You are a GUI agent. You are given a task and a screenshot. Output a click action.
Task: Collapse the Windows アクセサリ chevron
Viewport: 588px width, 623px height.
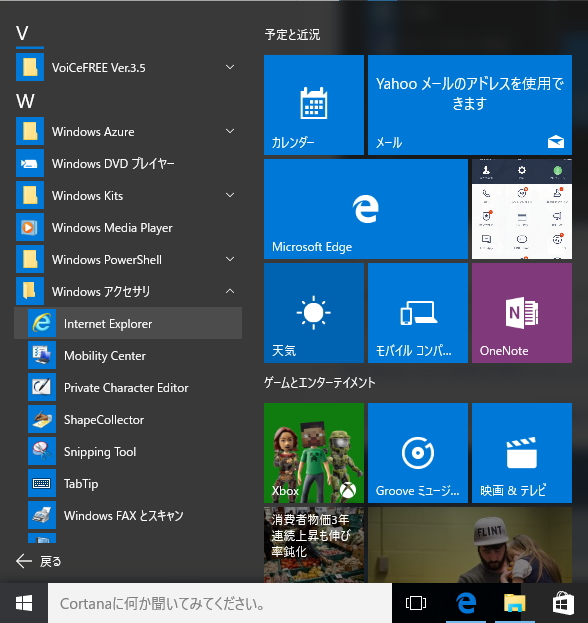coord(230,291)
